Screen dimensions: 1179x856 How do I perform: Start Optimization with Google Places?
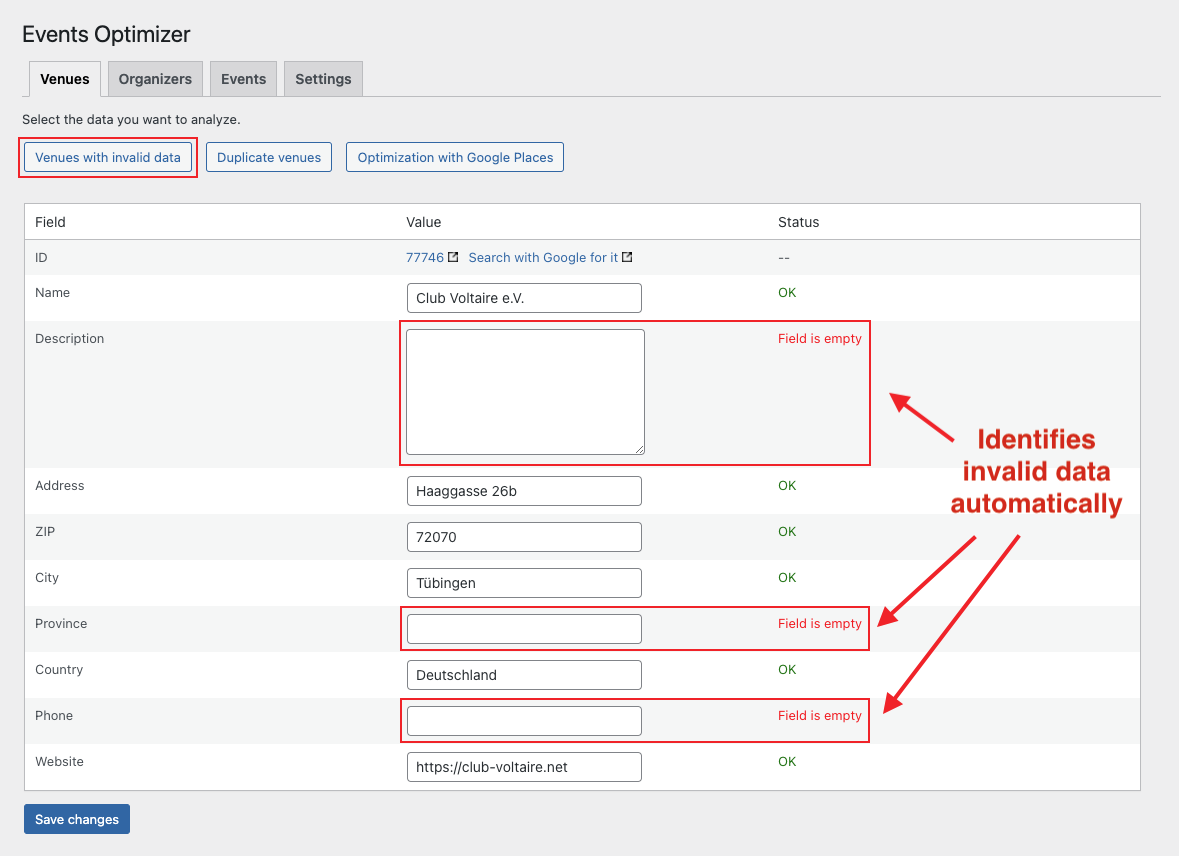pos(454,157)
